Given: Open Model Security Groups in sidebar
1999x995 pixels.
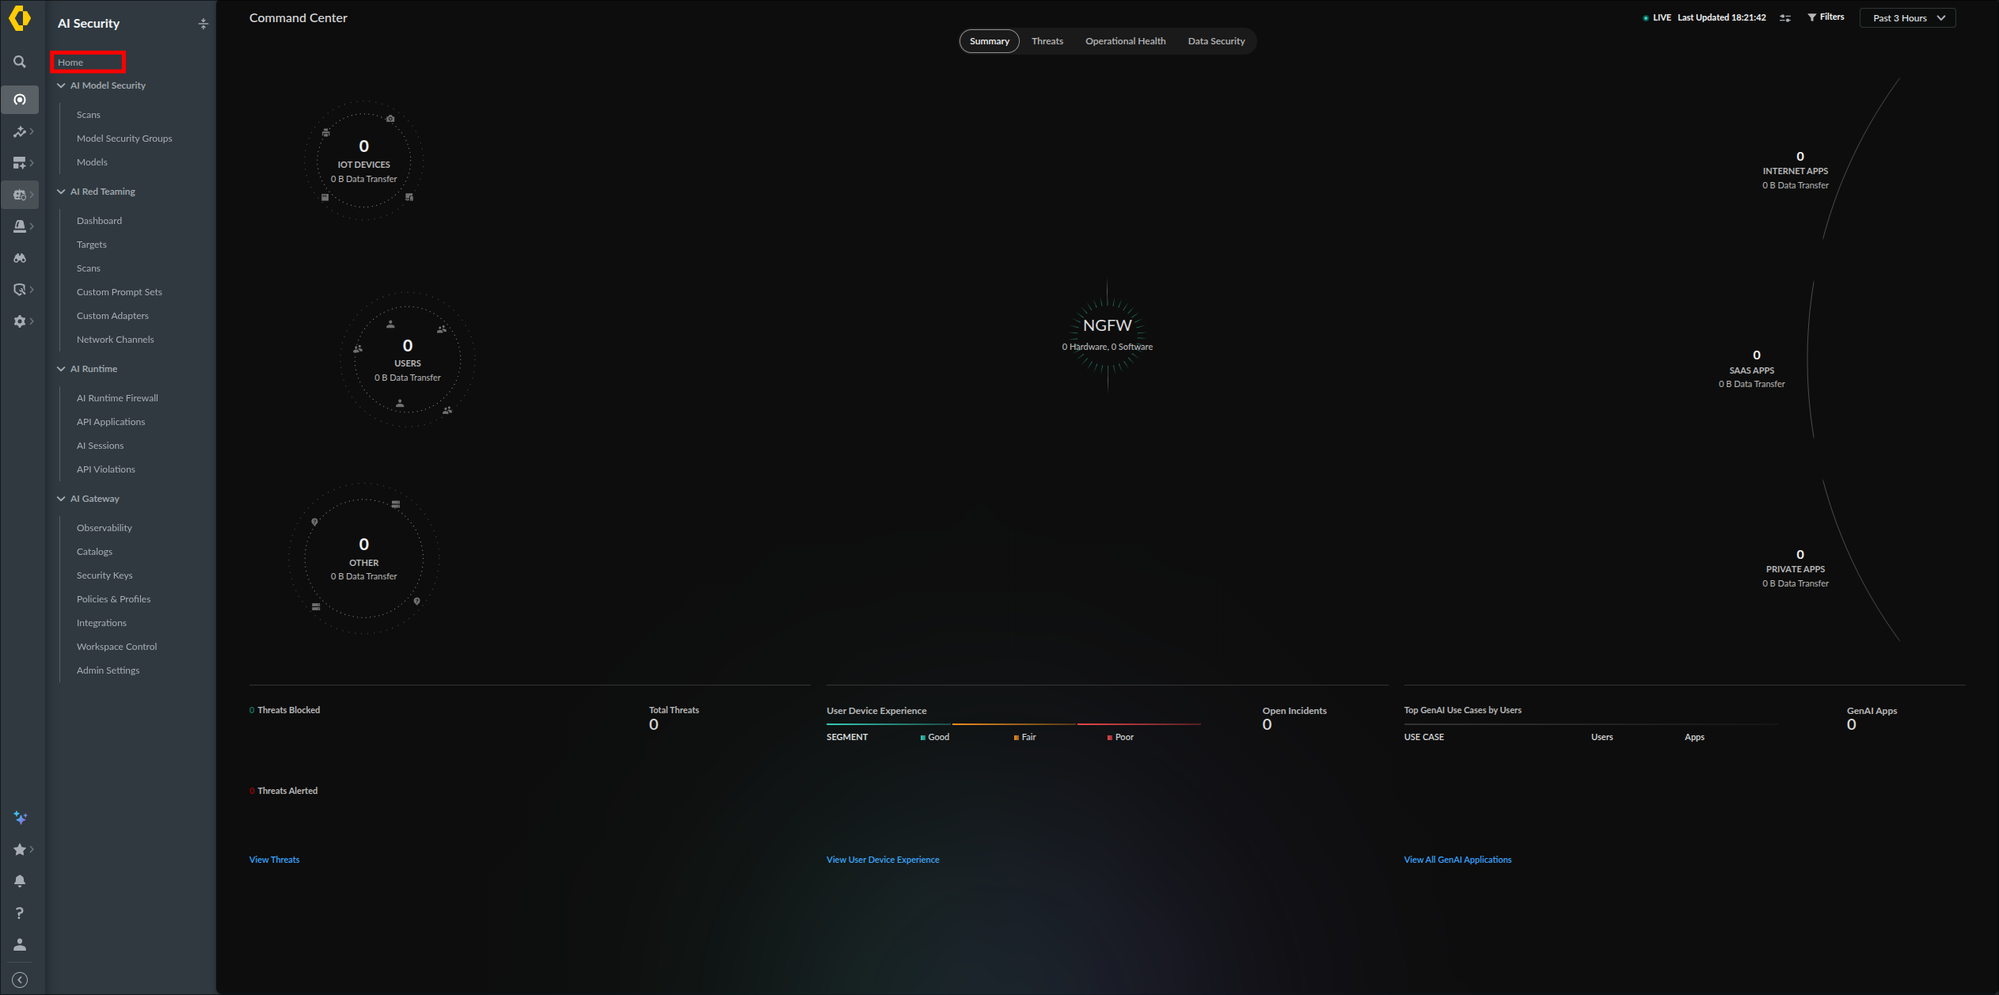Looking at the screenshot, I should pyautogui.click(x=124, y=139).
